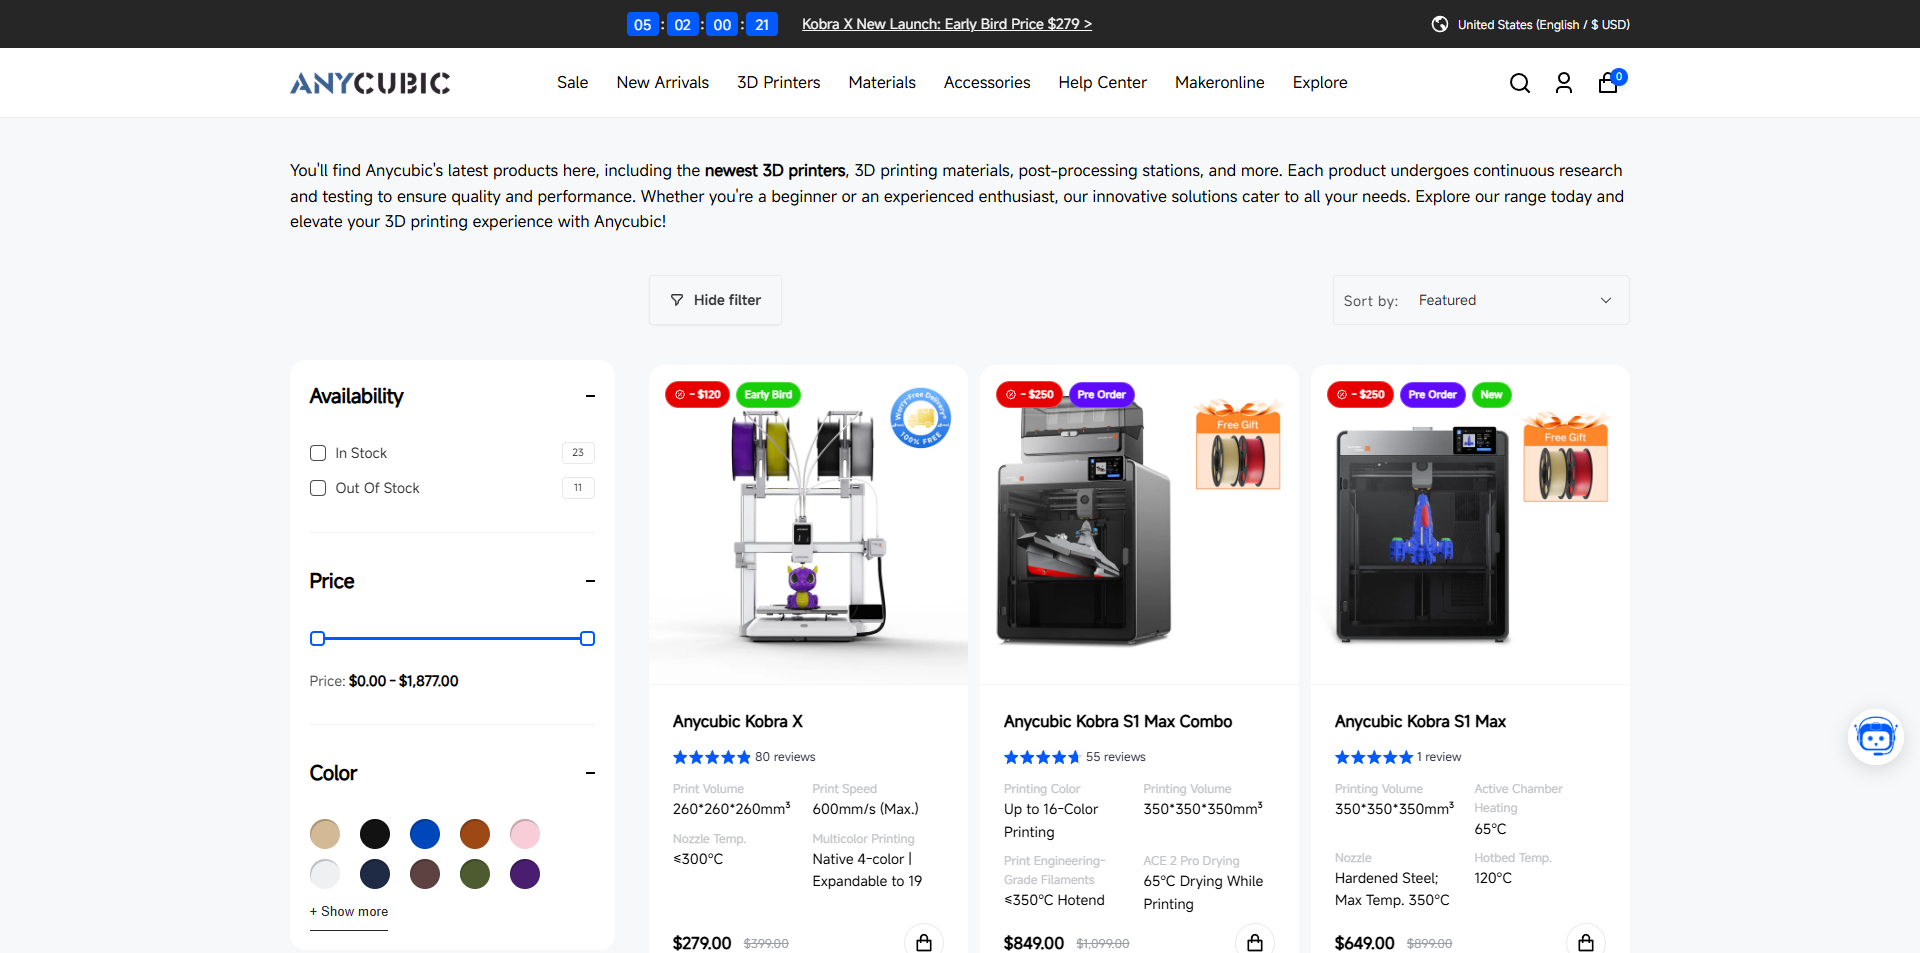The width and height of the screenshot is (1920, 953).
Task: Open the 3D Printers menu
Action: coord(778,83)
